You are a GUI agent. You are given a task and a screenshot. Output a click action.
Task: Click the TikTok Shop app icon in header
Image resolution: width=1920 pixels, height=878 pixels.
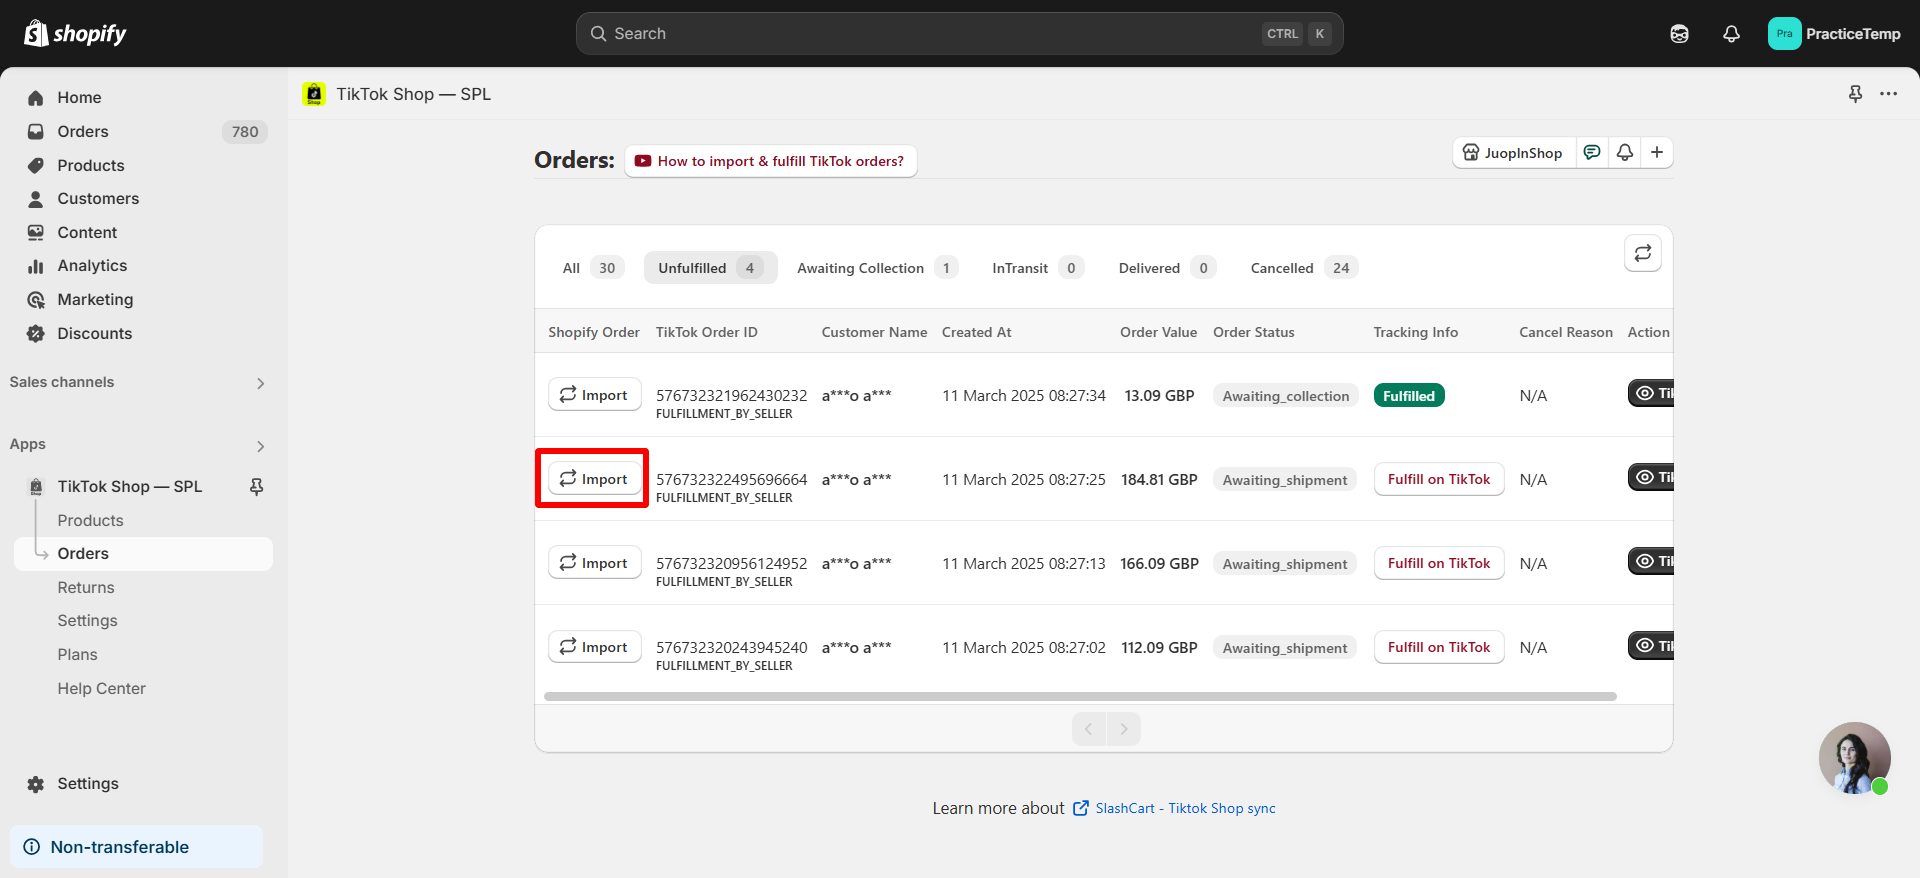coord(314,94)
